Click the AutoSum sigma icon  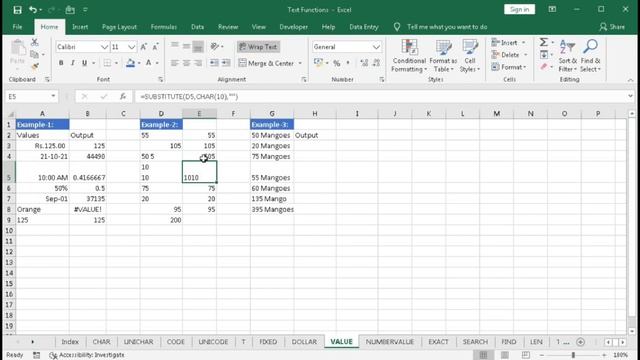[x=544, y=42]
